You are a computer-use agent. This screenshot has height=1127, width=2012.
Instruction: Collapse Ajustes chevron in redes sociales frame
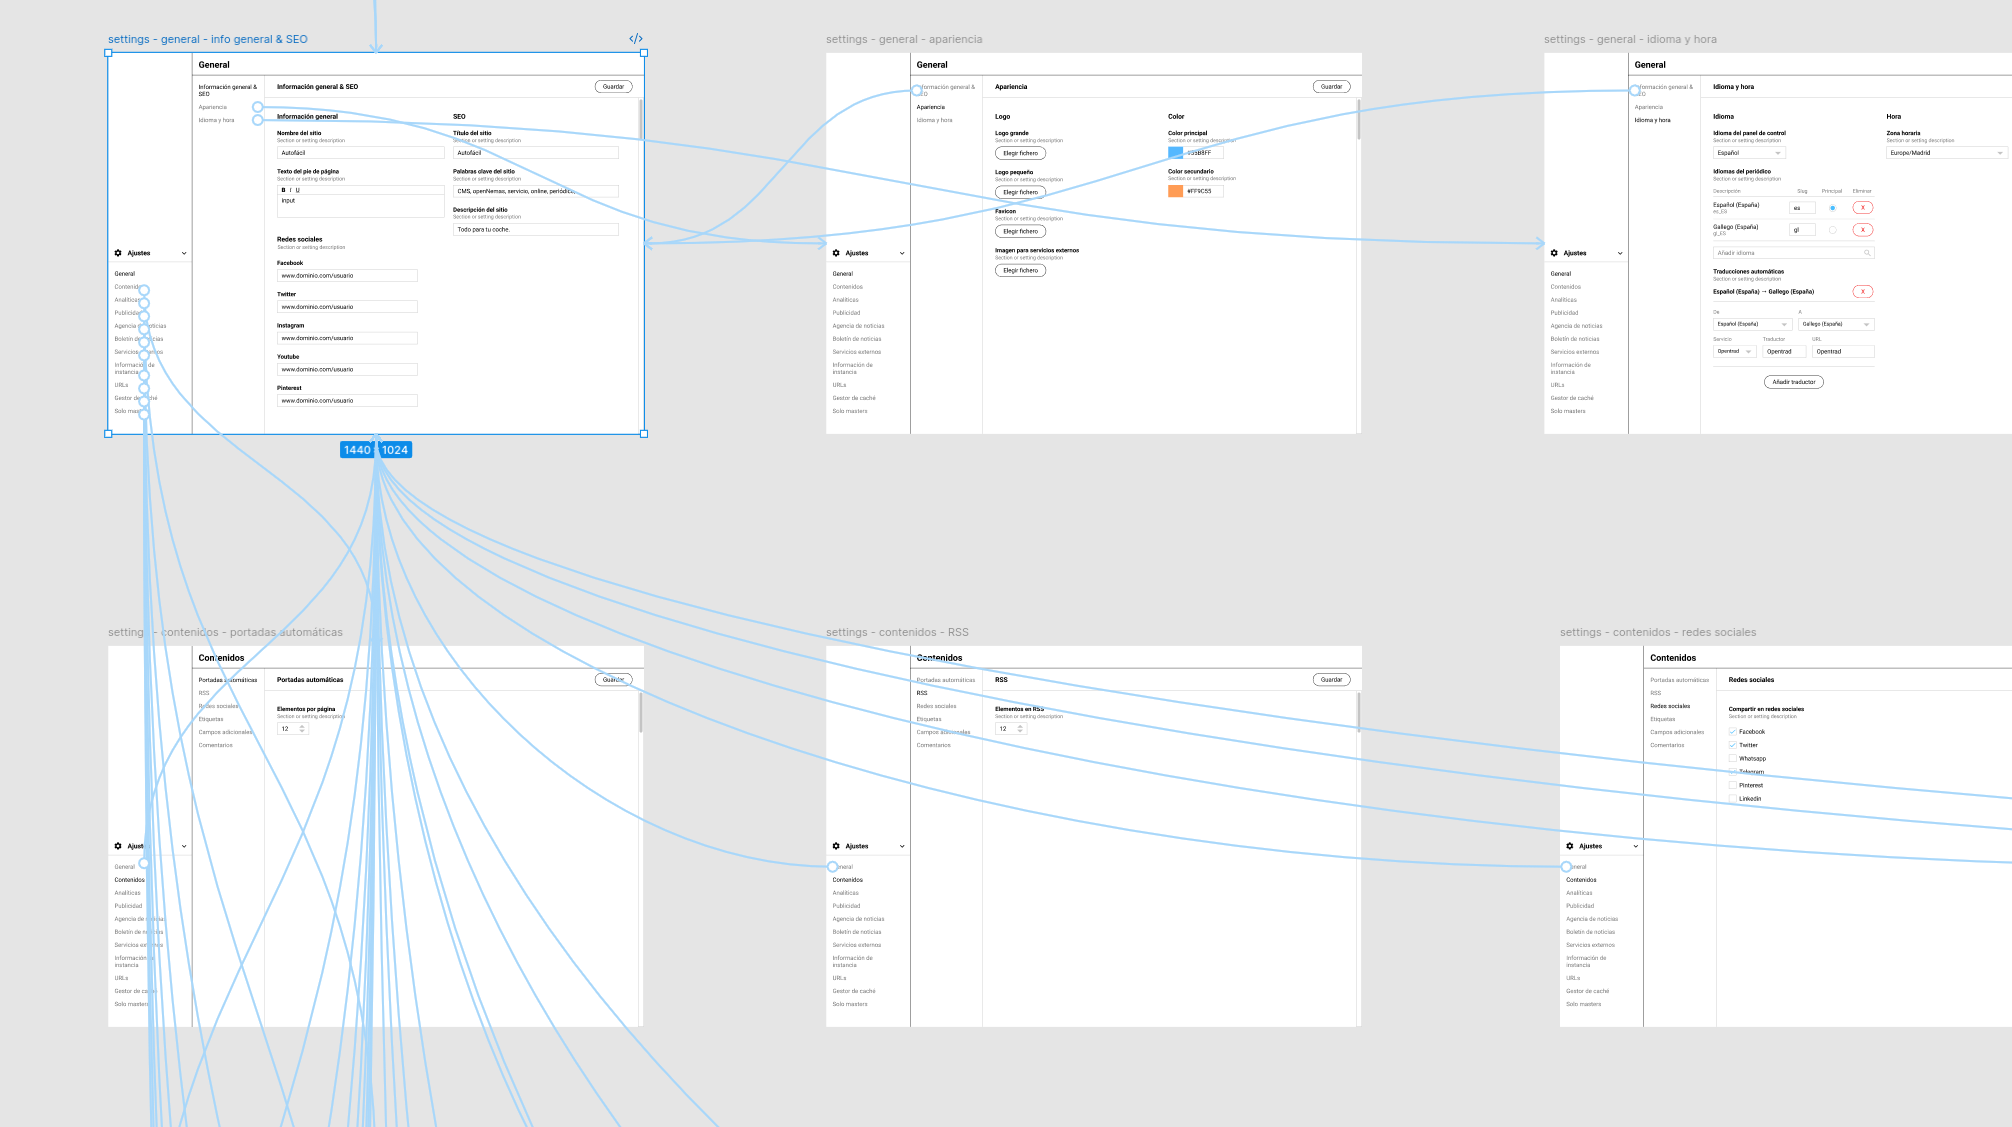1636,846
